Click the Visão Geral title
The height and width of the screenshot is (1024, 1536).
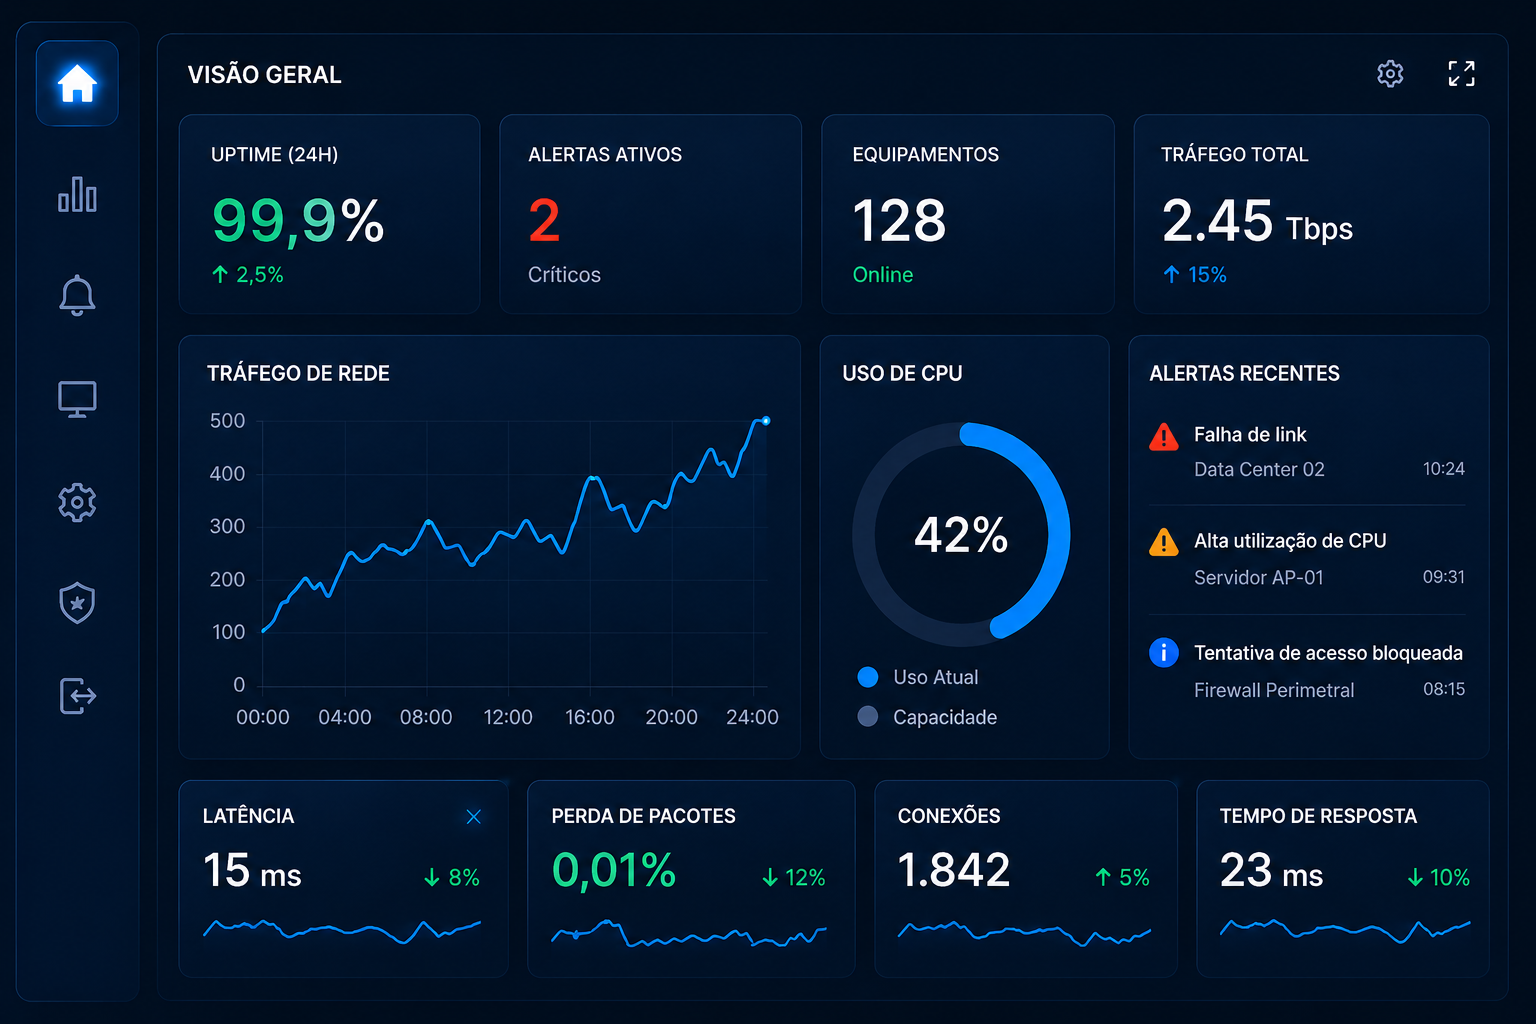click(265, 75)
